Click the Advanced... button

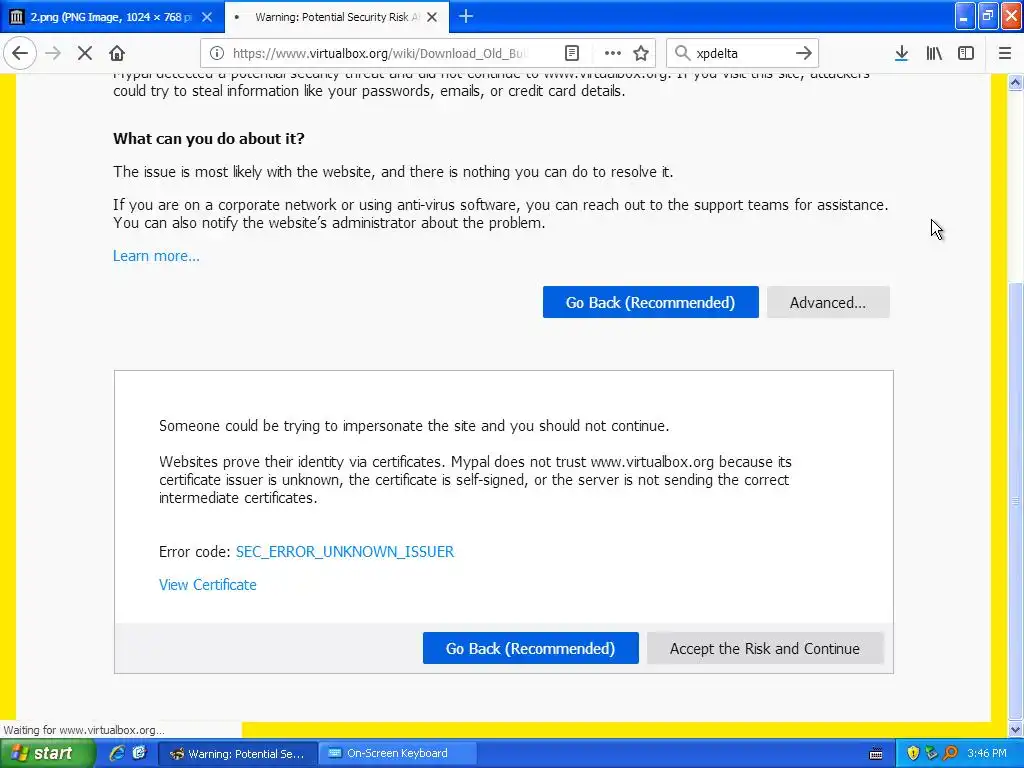tap(828, 302)
